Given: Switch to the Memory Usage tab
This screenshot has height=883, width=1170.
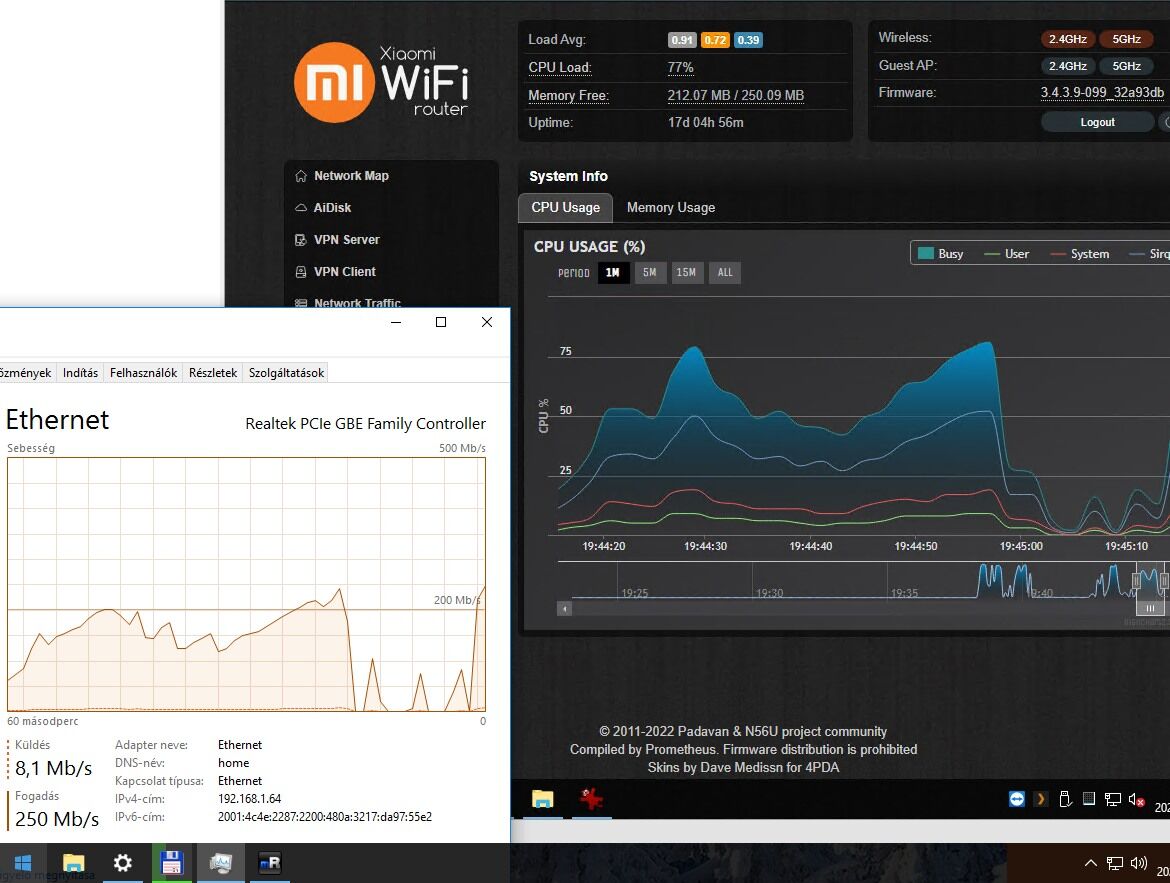Looking at the screenshot, I should coord(671,208).
